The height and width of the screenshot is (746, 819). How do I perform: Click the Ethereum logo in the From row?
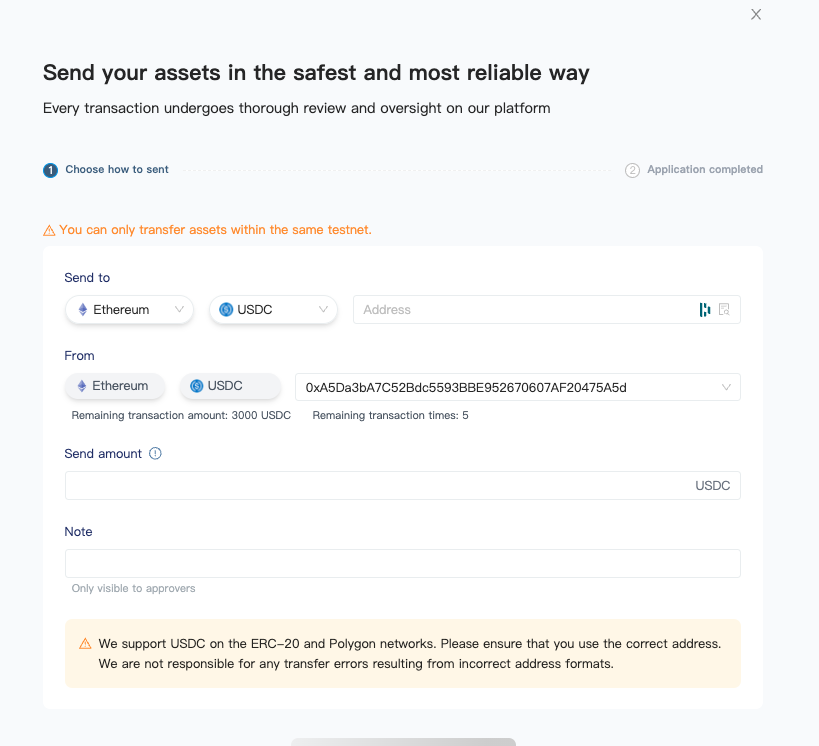pos(81,386)
